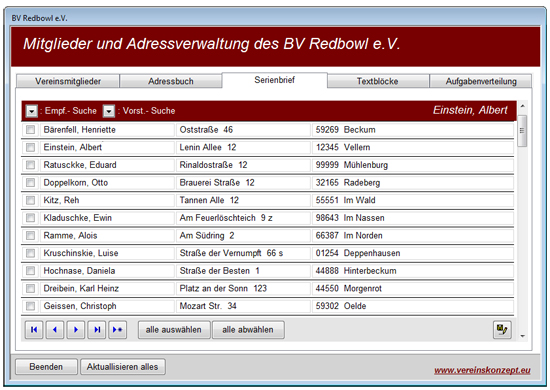Click Platz an der Sonn 123 cell

[243, 288]
